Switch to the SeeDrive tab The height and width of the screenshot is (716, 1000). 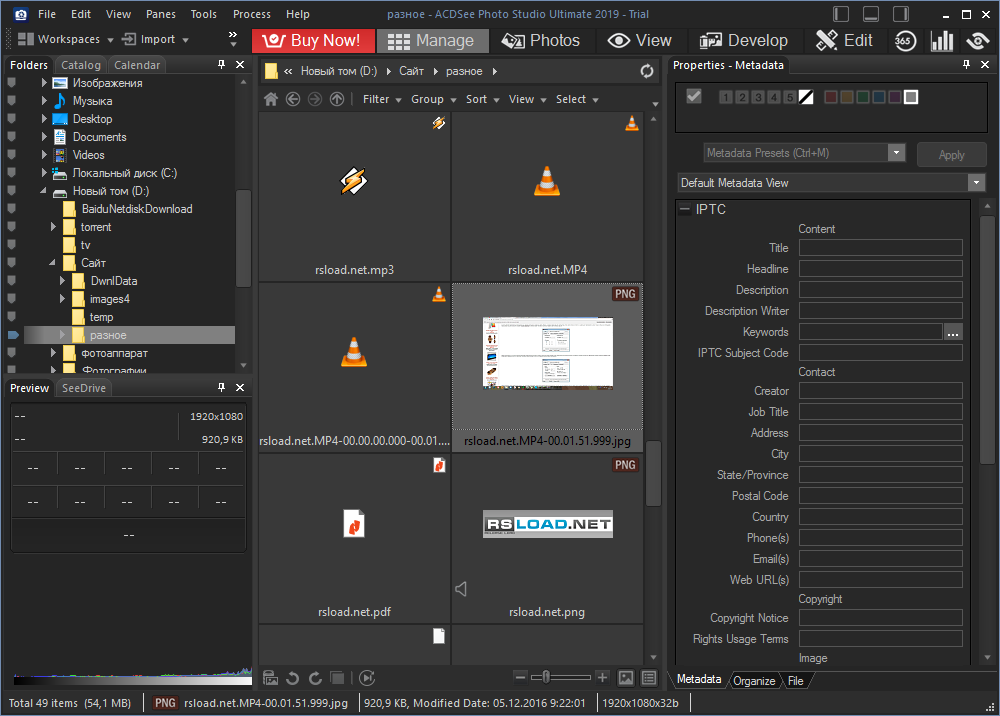(x=84, y=388)
